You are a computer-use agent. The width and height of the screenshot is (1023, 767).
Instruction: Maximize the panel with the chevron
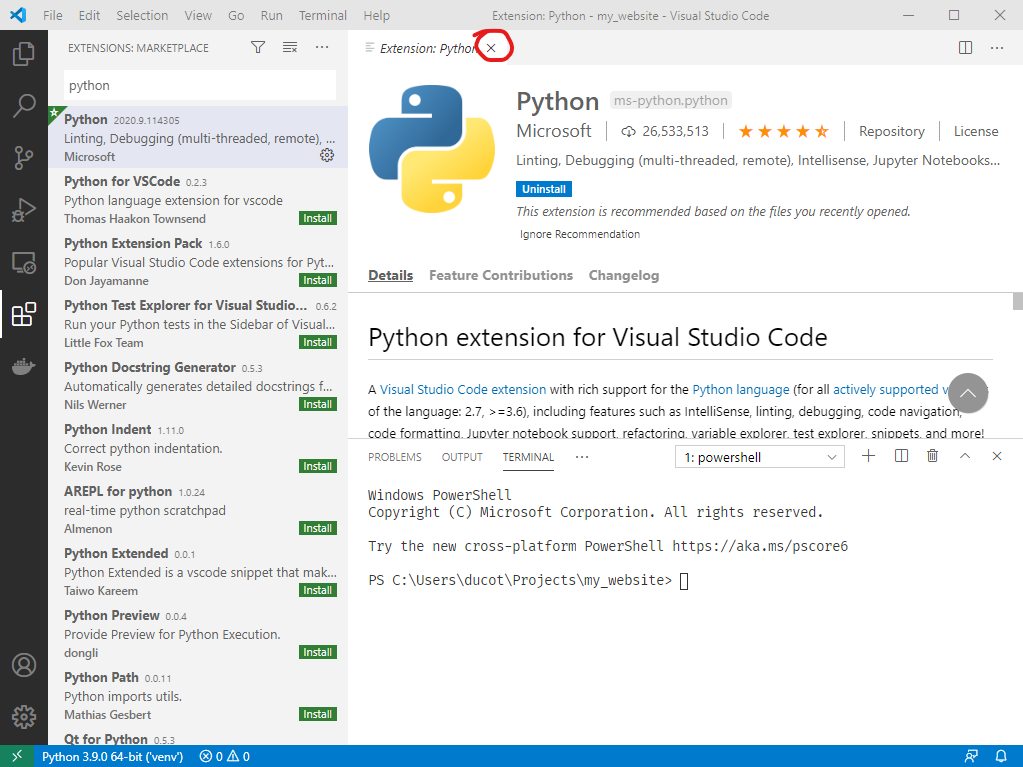click(x=964, y=455)
